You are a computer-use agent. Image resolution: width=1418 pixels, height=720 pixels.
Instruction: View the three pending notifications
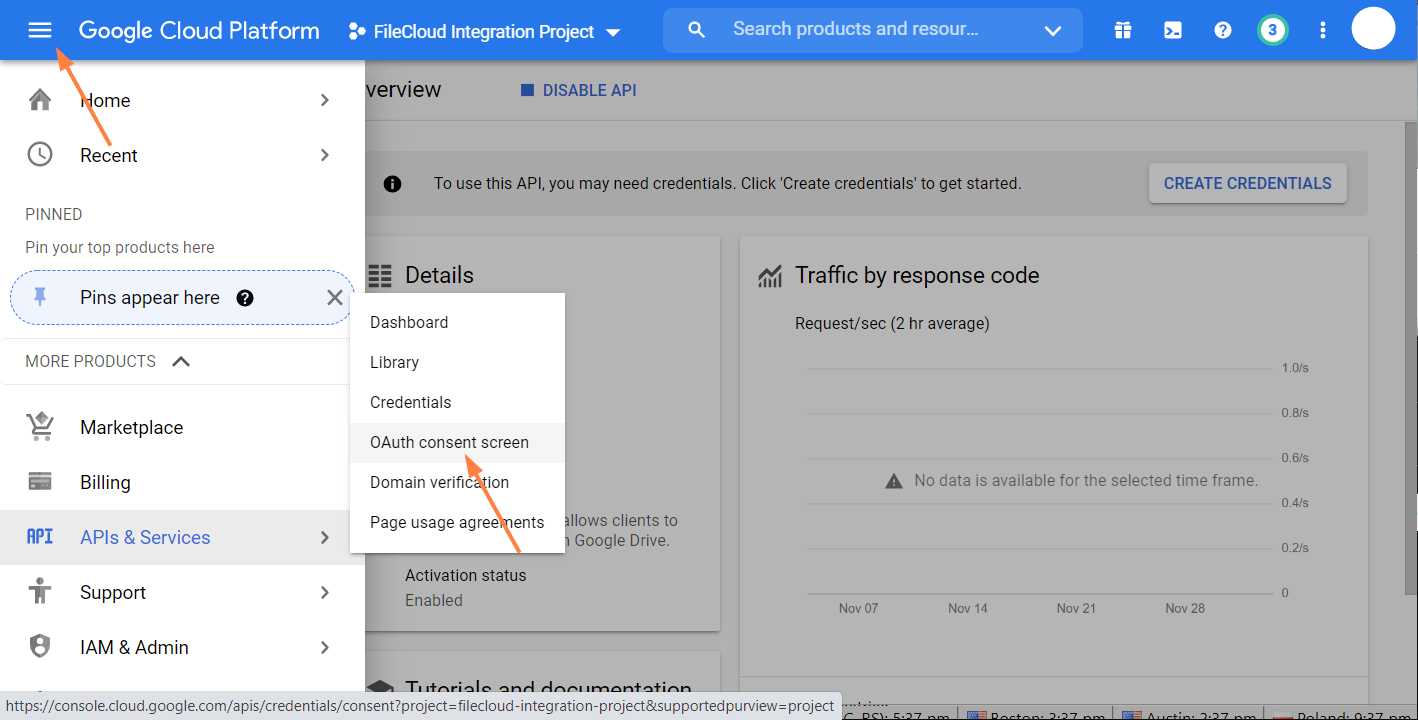pos(1272,29)
